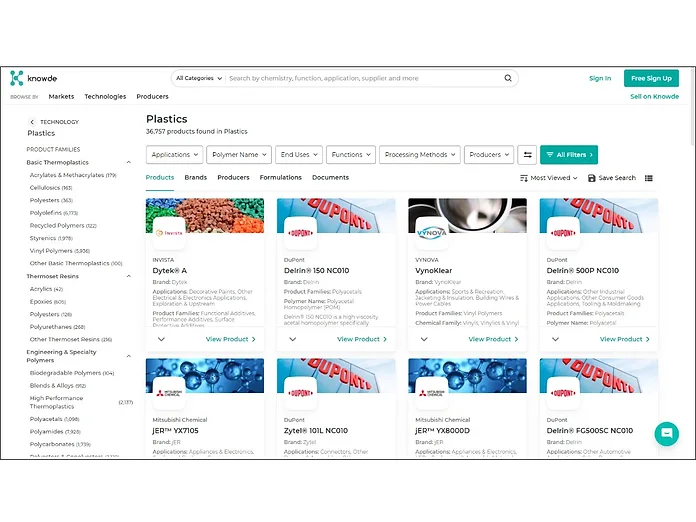Click the Save Search floppy icon
The width and height of the screenshot is (696, 522).
pos(591,178)
